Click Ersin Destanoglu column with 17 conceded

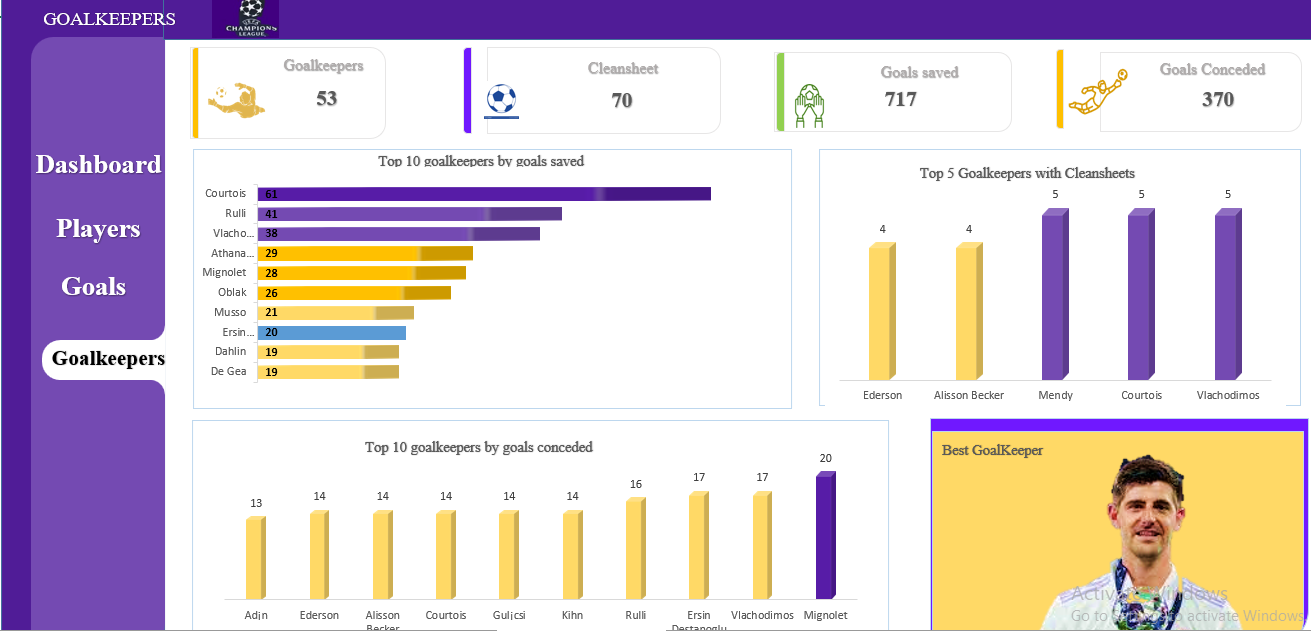(x=699, y=546)
